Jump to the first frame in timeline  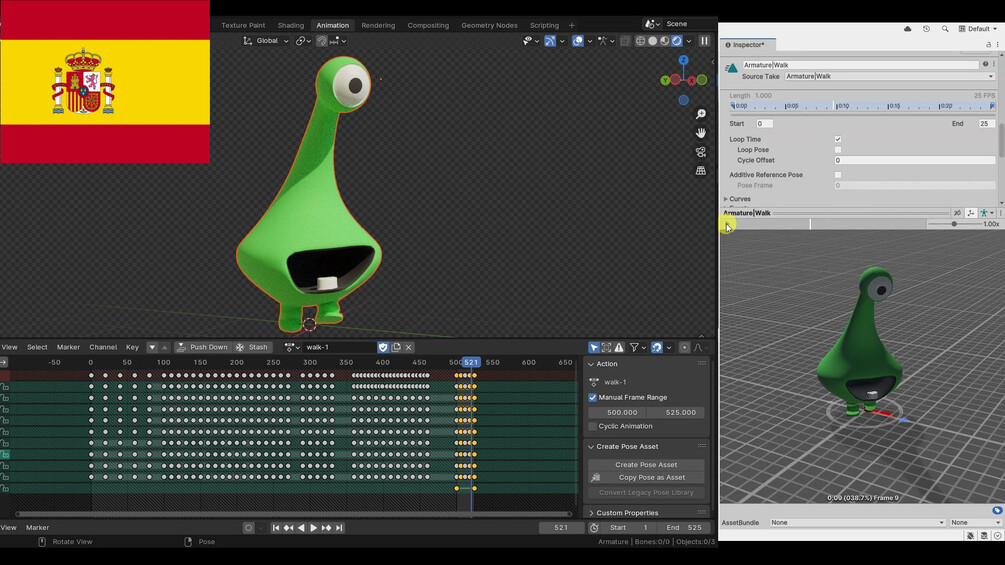tap(276, 528)
